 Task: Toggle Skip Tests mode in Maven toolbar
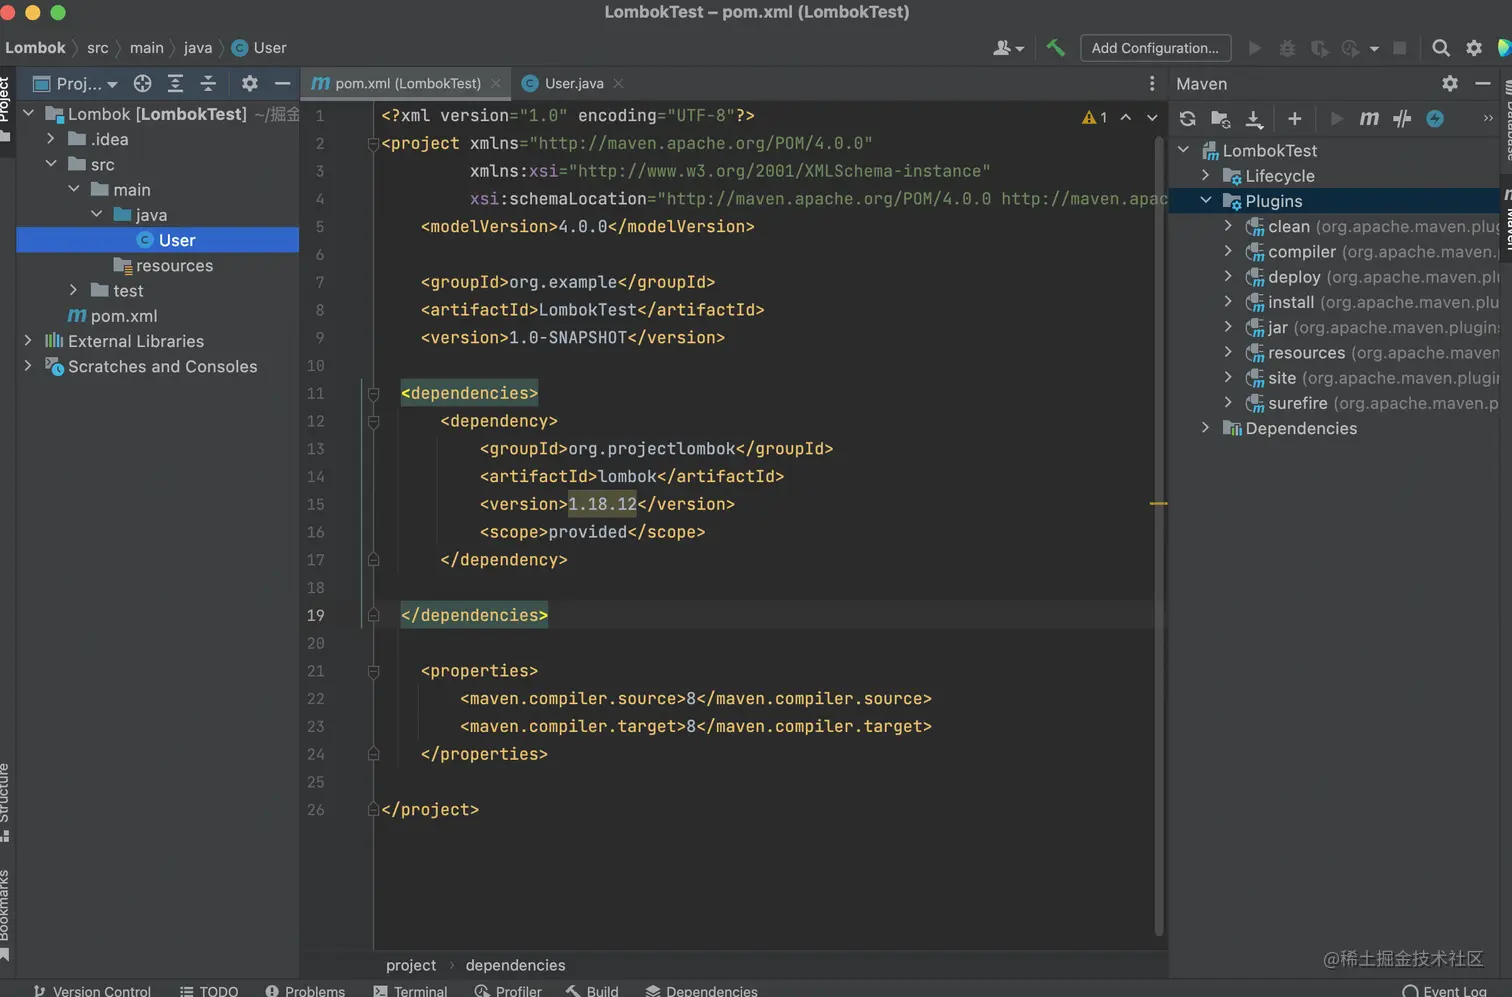1435,119
